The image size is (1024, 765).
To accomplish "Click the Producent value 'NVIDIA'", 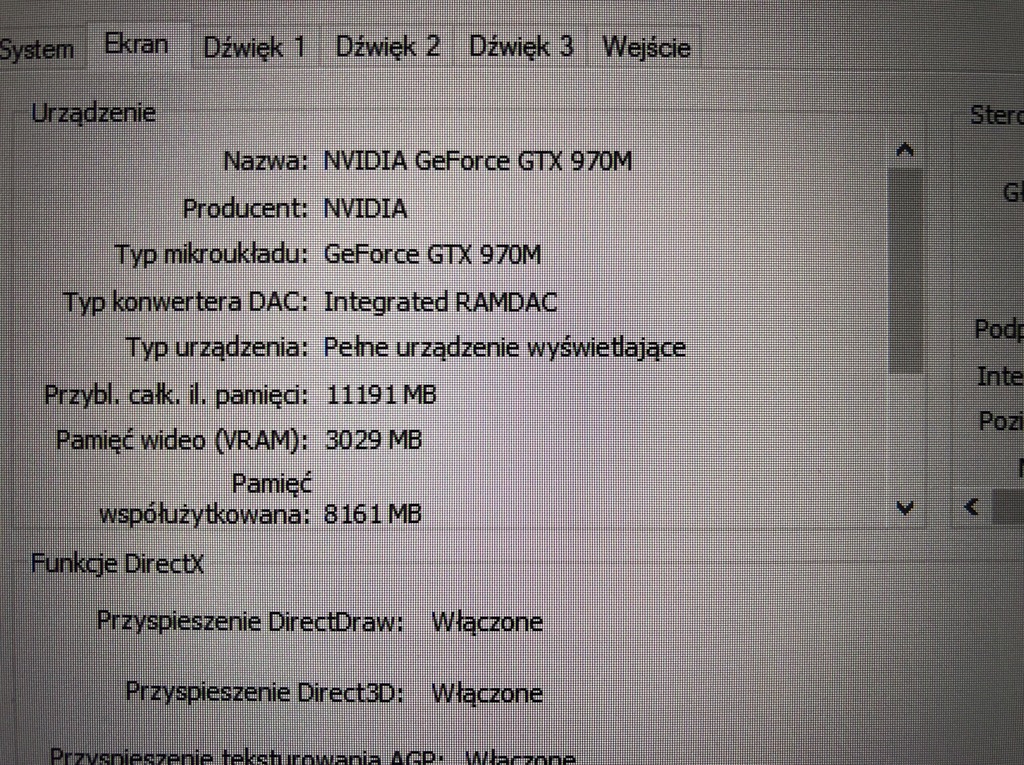I will point(365,209).
